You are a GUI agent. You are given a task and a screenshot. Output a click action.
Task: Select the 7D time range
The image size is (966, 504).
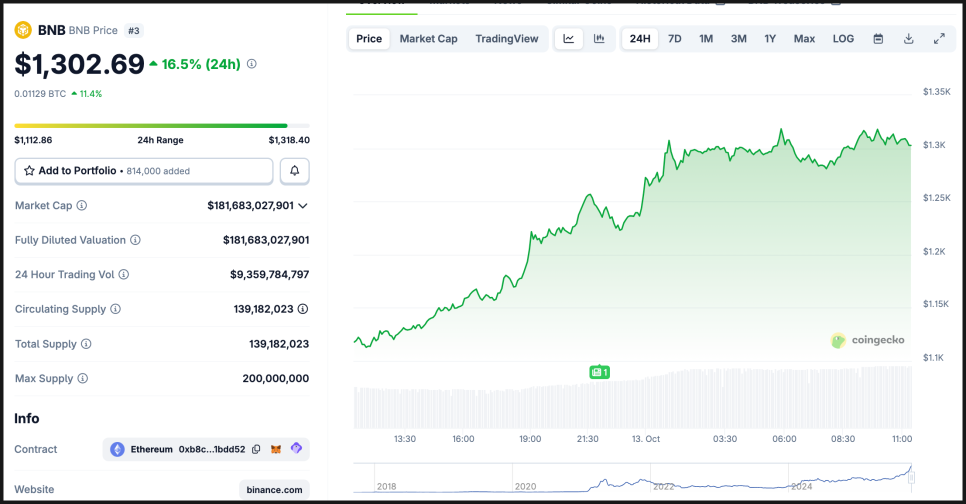675,39
